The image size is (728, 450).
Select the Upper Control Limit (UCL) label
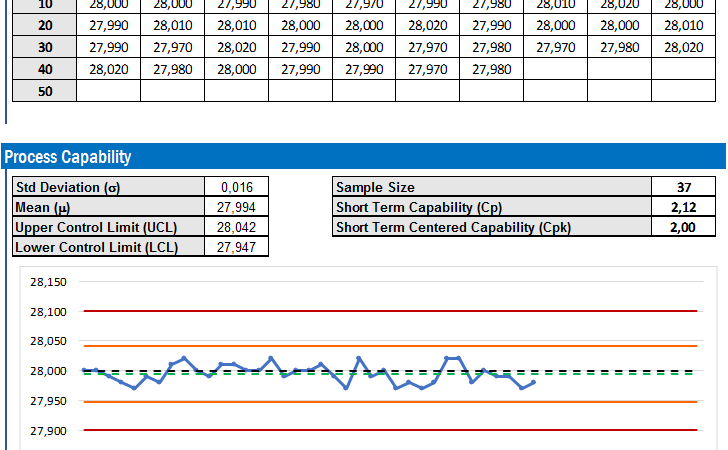coord(109,227)
